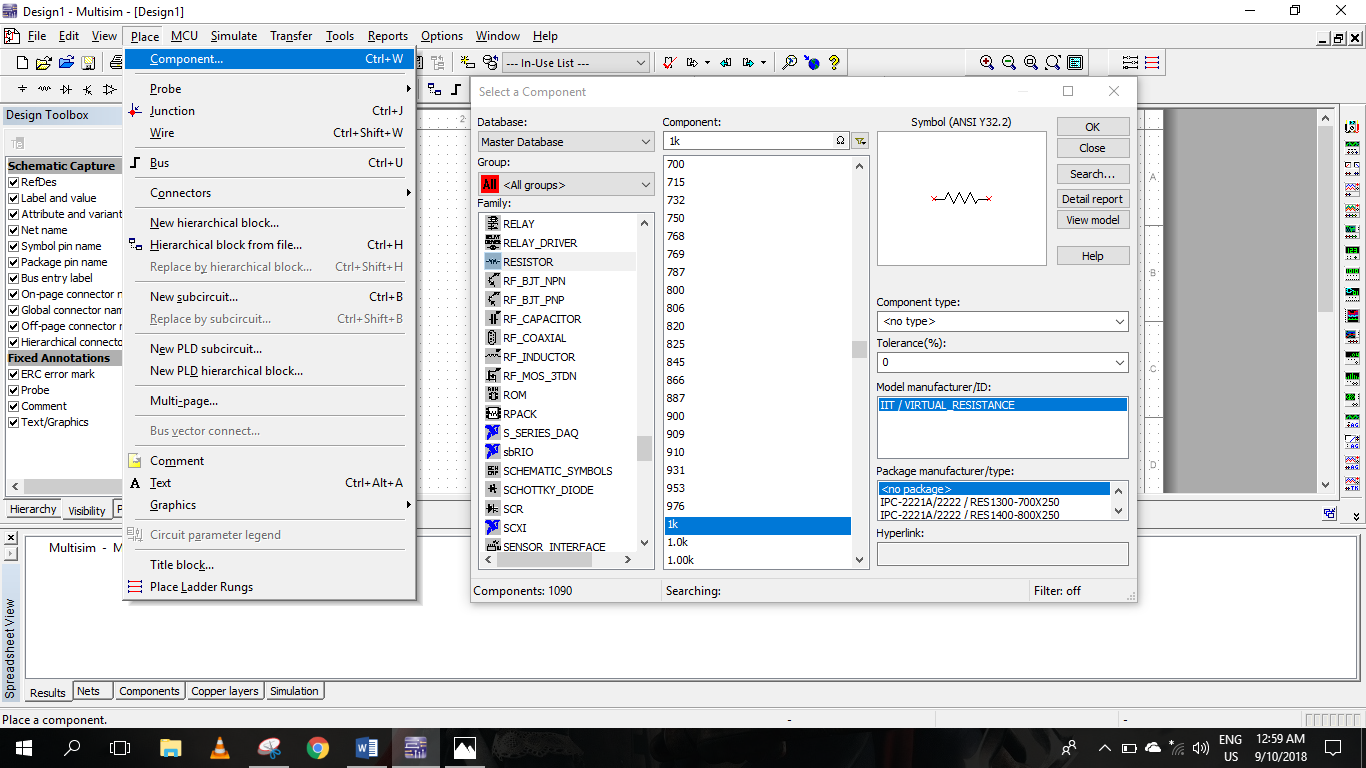
Task: Switch to the Hierarchy tab
Action: (x=33, y=509)
